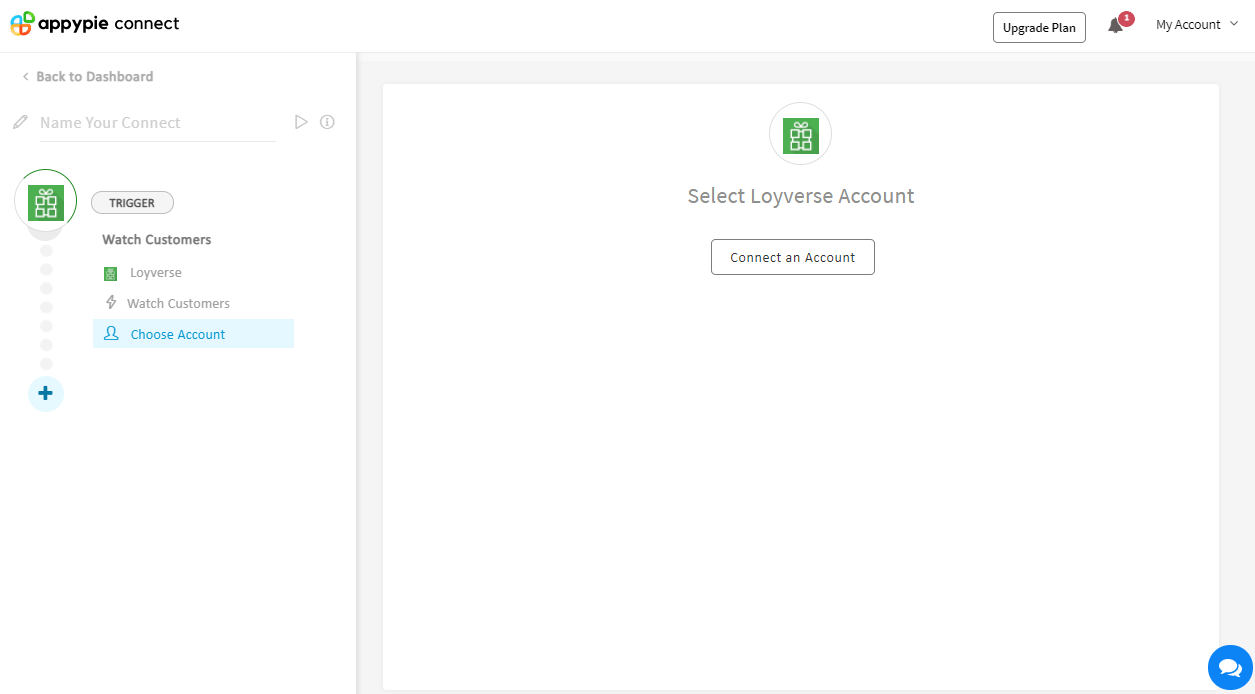
Task: Click the TRIGGER badge
Action: click(132, 203)
